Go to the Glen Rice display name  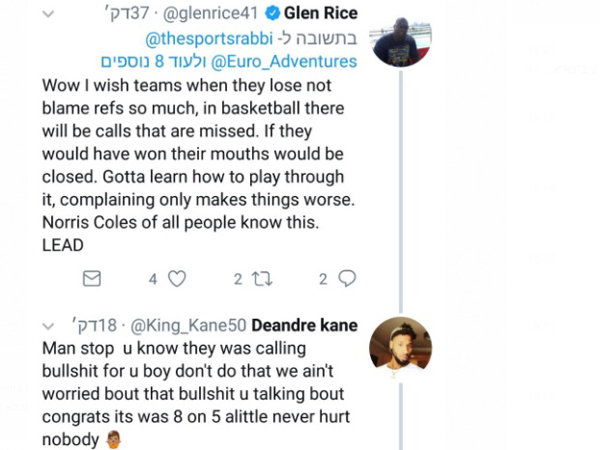[x=318, y=15]
